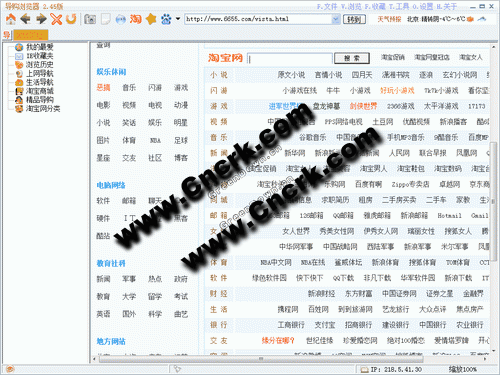Open a new blank page icon
This screenshot has height=375, width=500.
point(106,19)
